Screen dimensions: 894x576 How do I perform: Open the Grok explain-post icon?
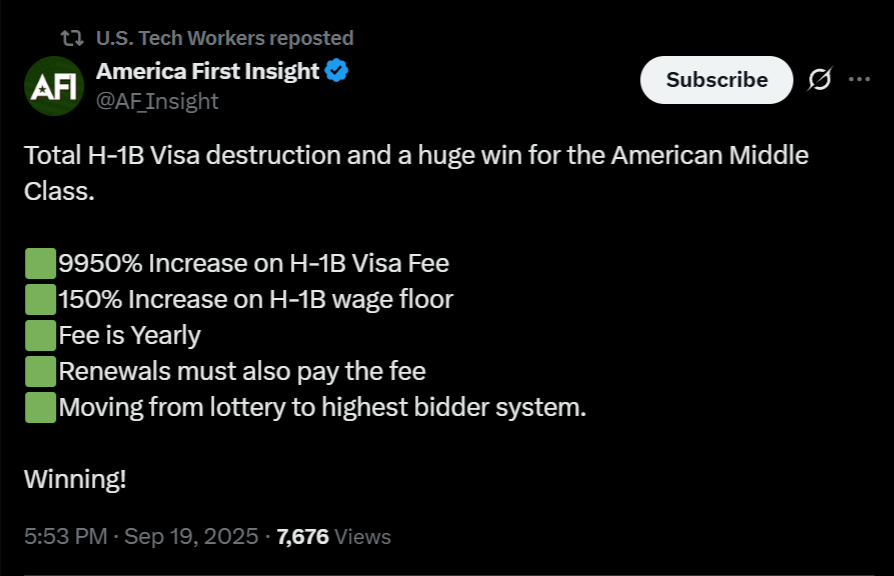pyautogui.click(x=819, y=79)
